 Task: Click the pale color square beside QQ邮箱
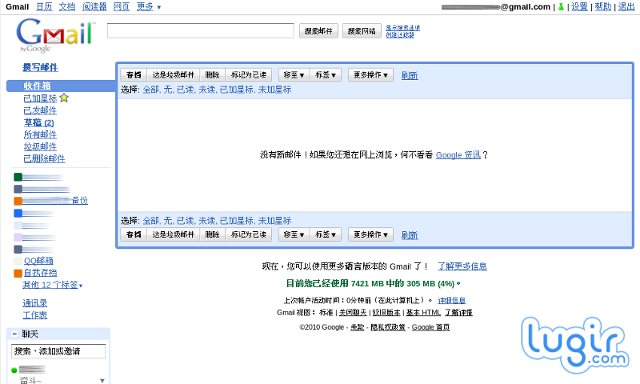[x=18, y=261]
